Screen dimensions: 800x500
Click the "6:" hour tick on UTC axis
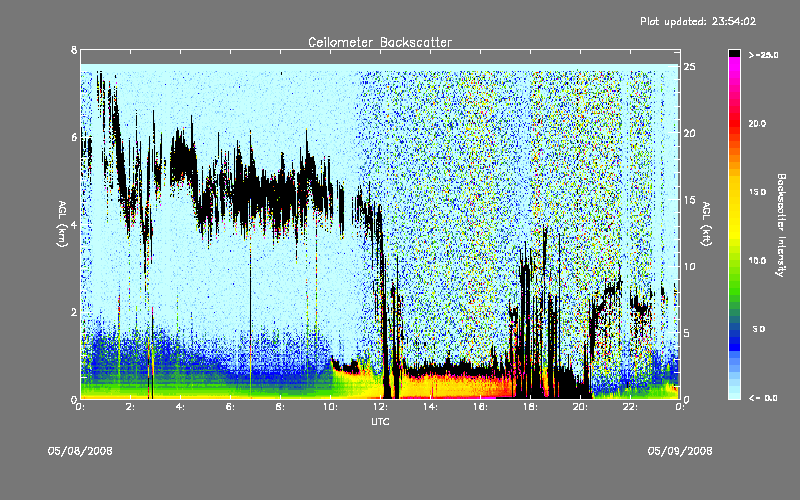pos(230,407)
